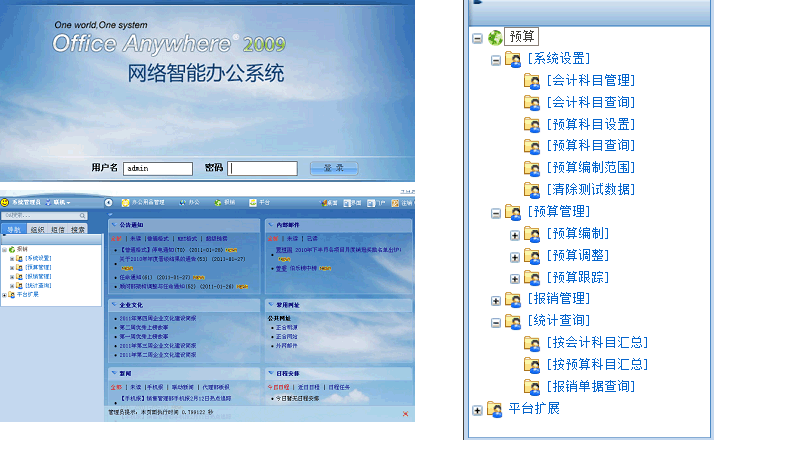This screenshot has width=800, height=452.
Task: Switch to the 组织 tab
Action: pos(37,230)
